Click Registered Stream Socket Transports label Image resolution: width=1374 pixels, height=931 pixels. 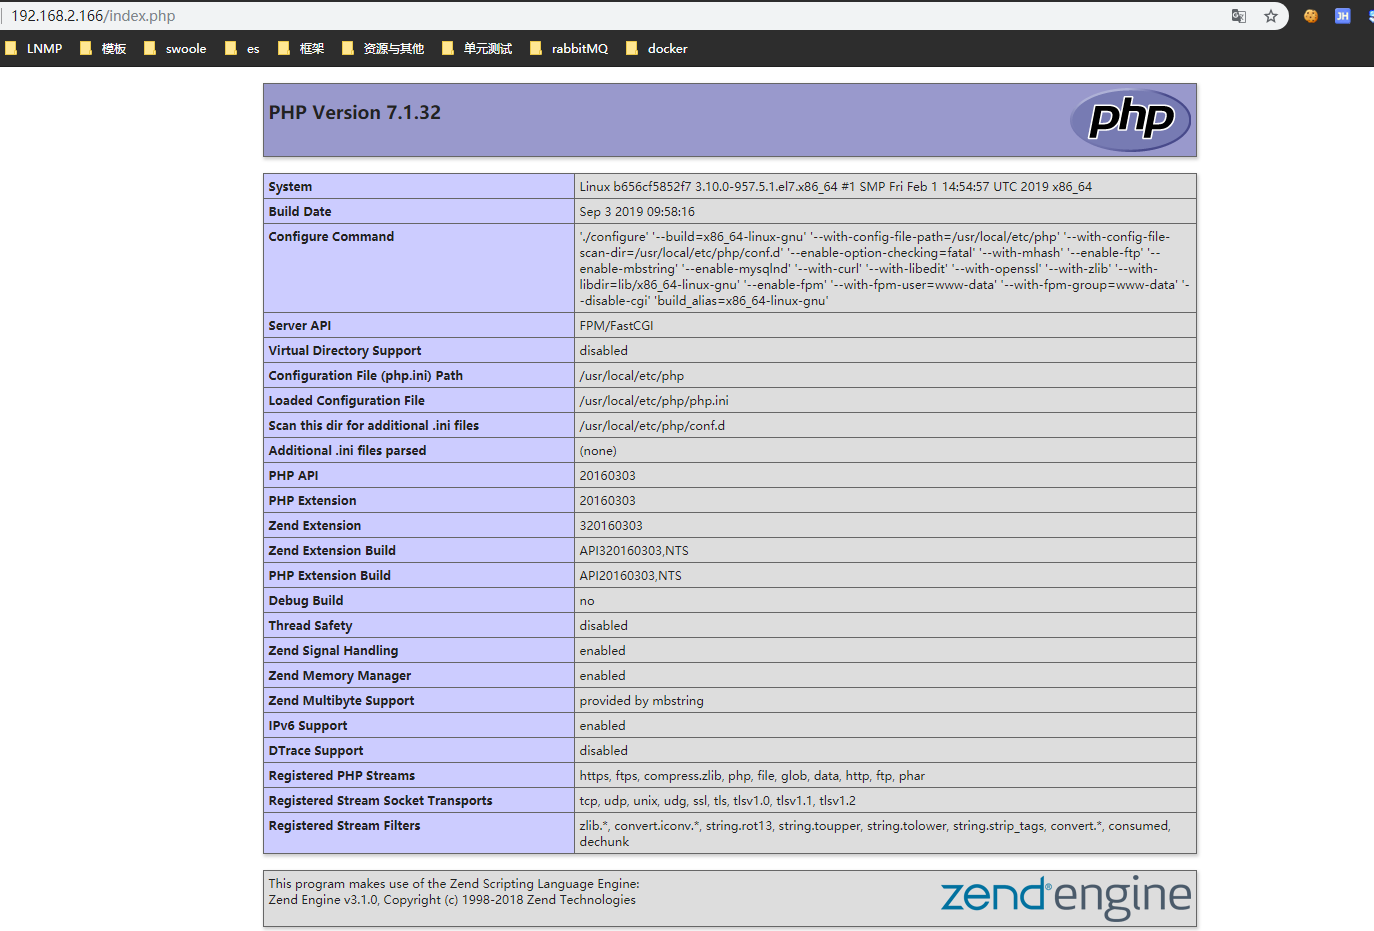[x=380, y=801]
